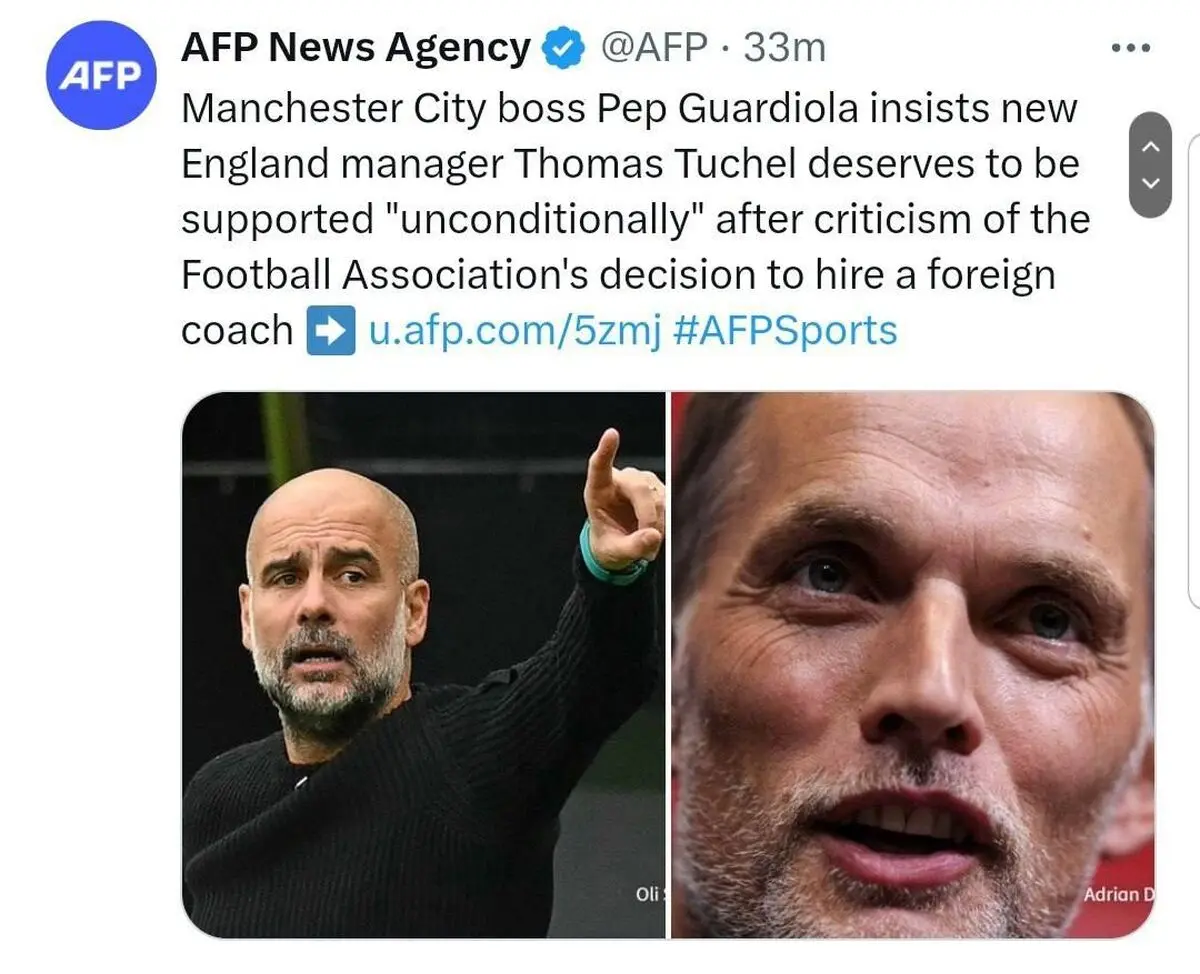Screen dimensions: 1200x974
Task: Click the AFP News Agency account name
Action: [x=356, y=47]
